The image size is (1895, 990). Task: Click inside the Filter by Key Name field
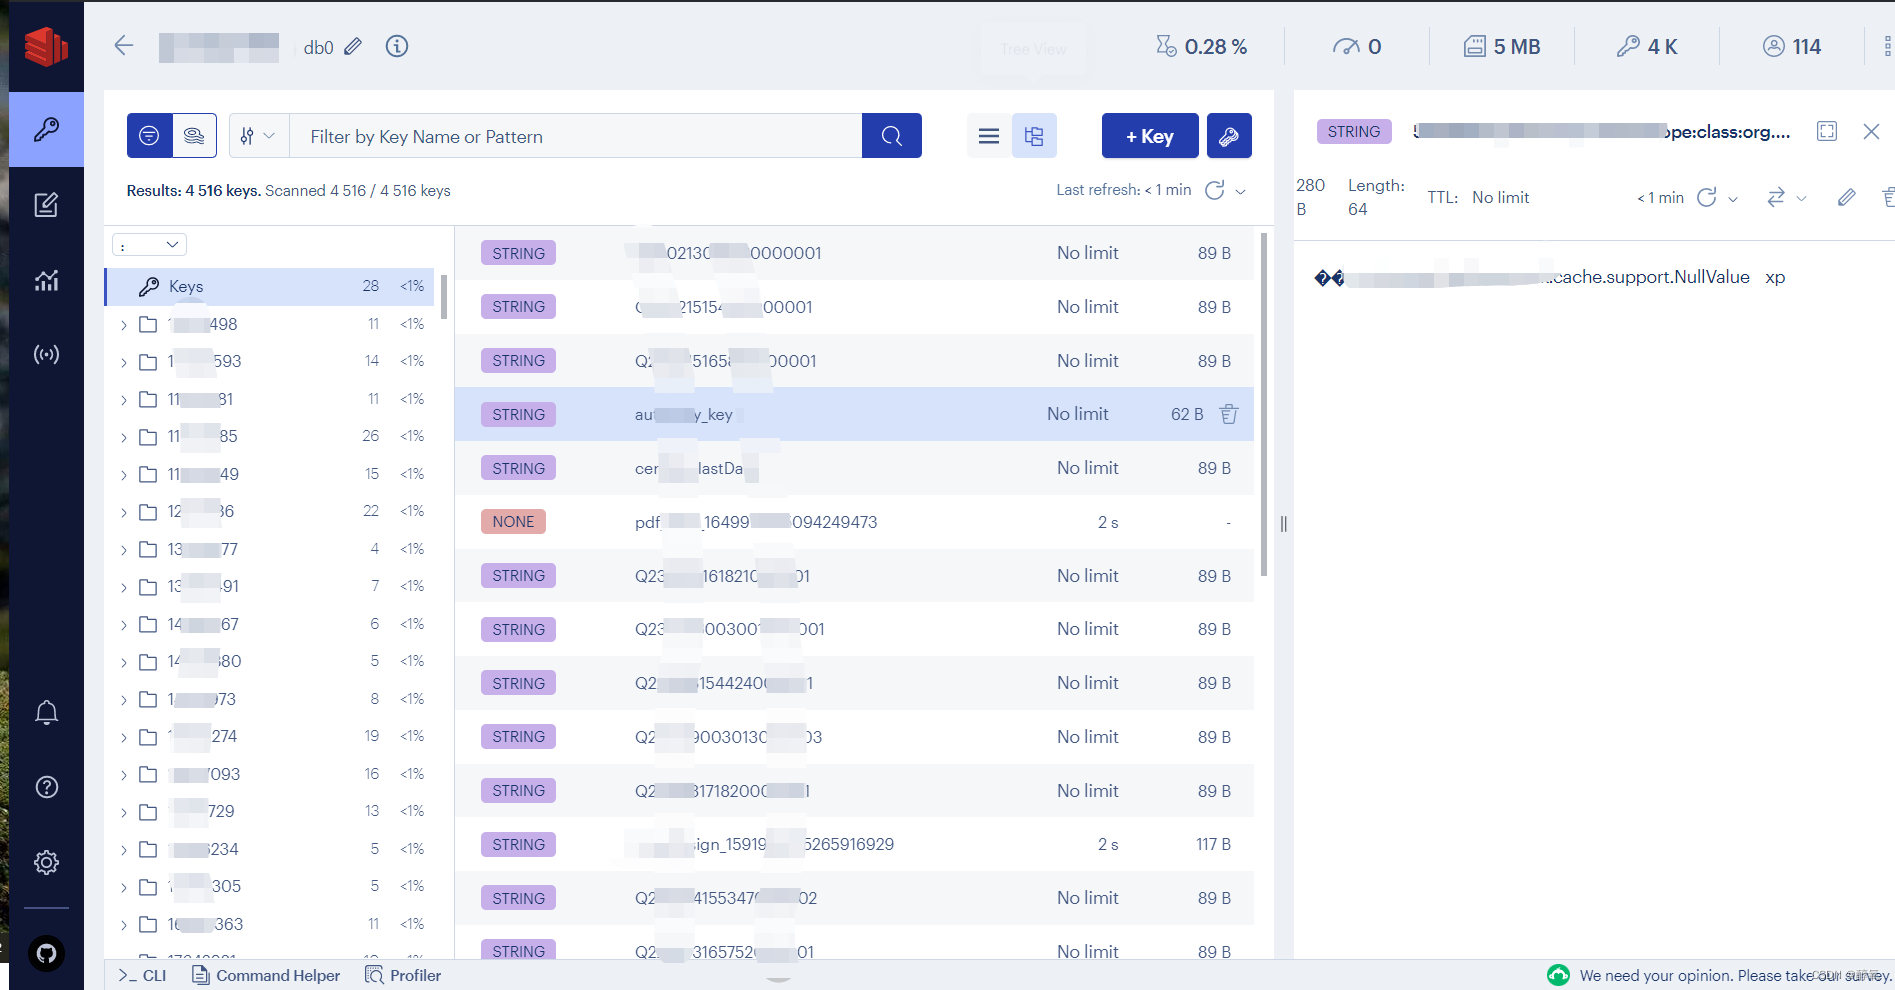tap(575, 136)
